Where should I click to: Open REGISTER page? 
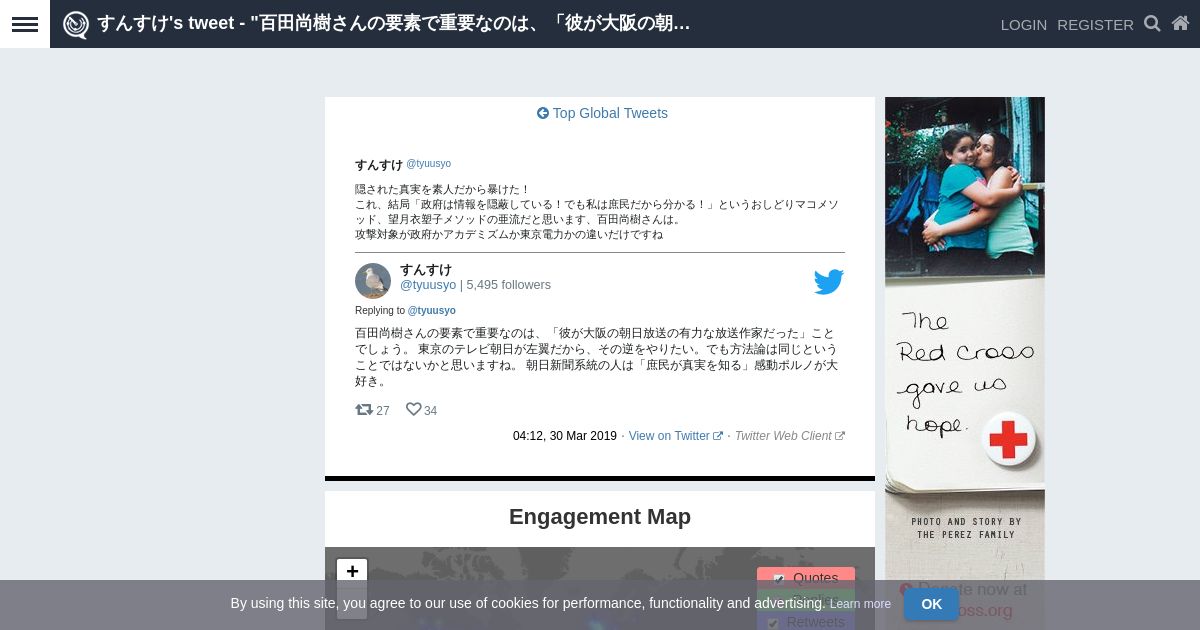[1095, 25]
